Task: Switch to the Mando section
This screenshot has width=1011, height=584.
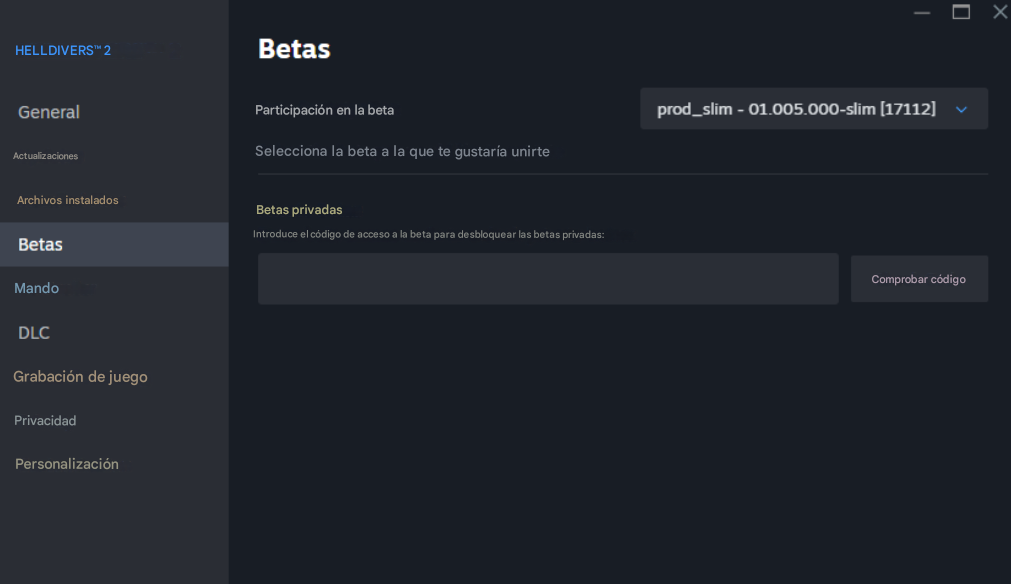Action: [37, 288]
